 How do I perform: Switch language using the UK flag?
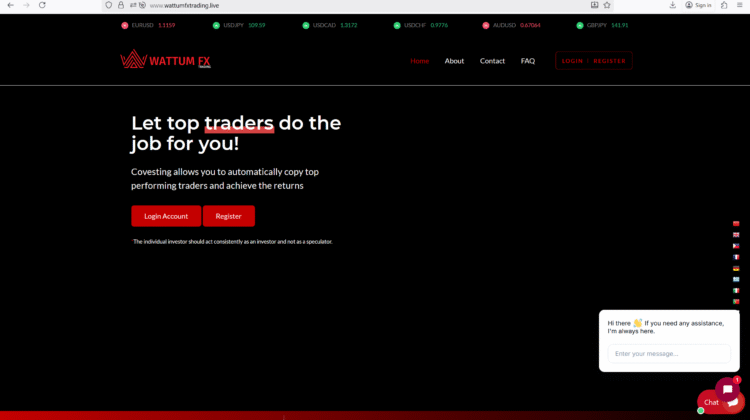(736, 235)
